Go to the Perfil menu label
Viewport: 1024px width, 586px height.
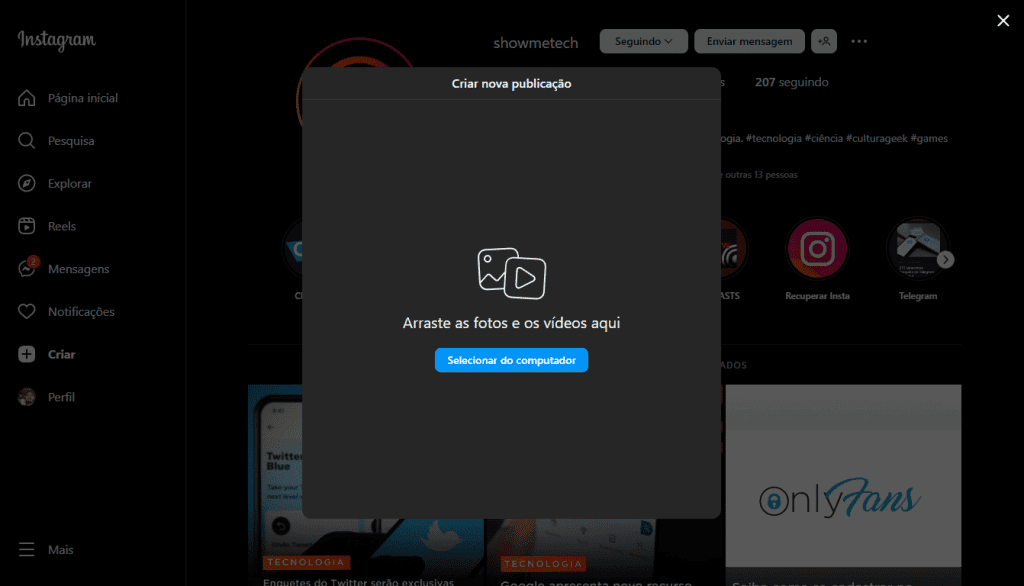coord(61,397)
